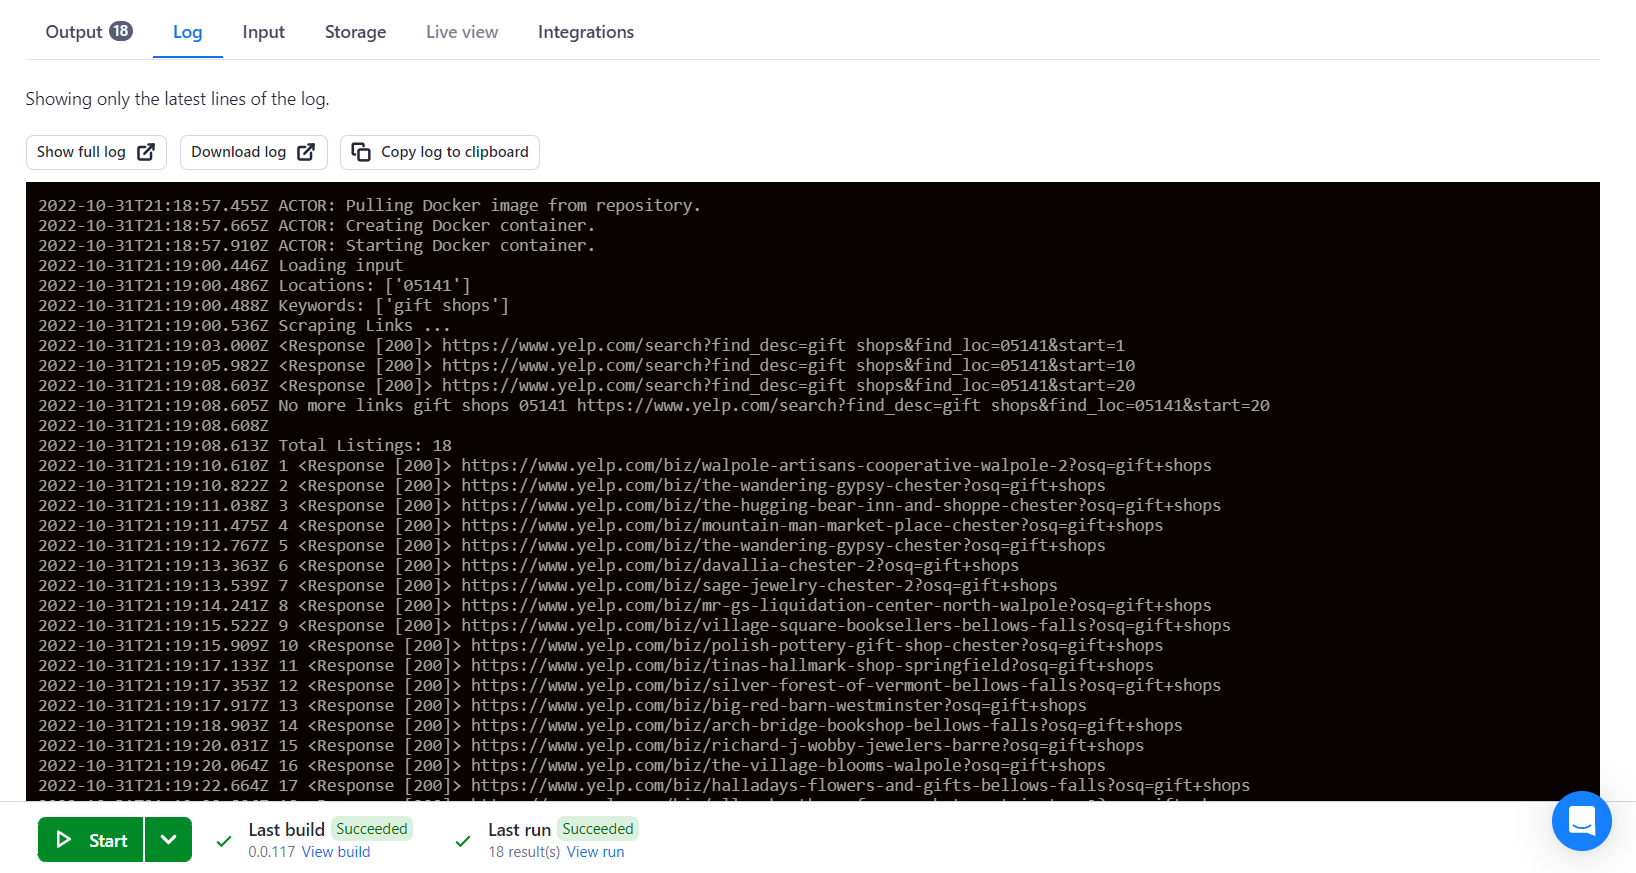This screenshot has width=1636, height=873.
Task: Click the 'Scraping Links ...' log line
Action: (x=245, y=326)
